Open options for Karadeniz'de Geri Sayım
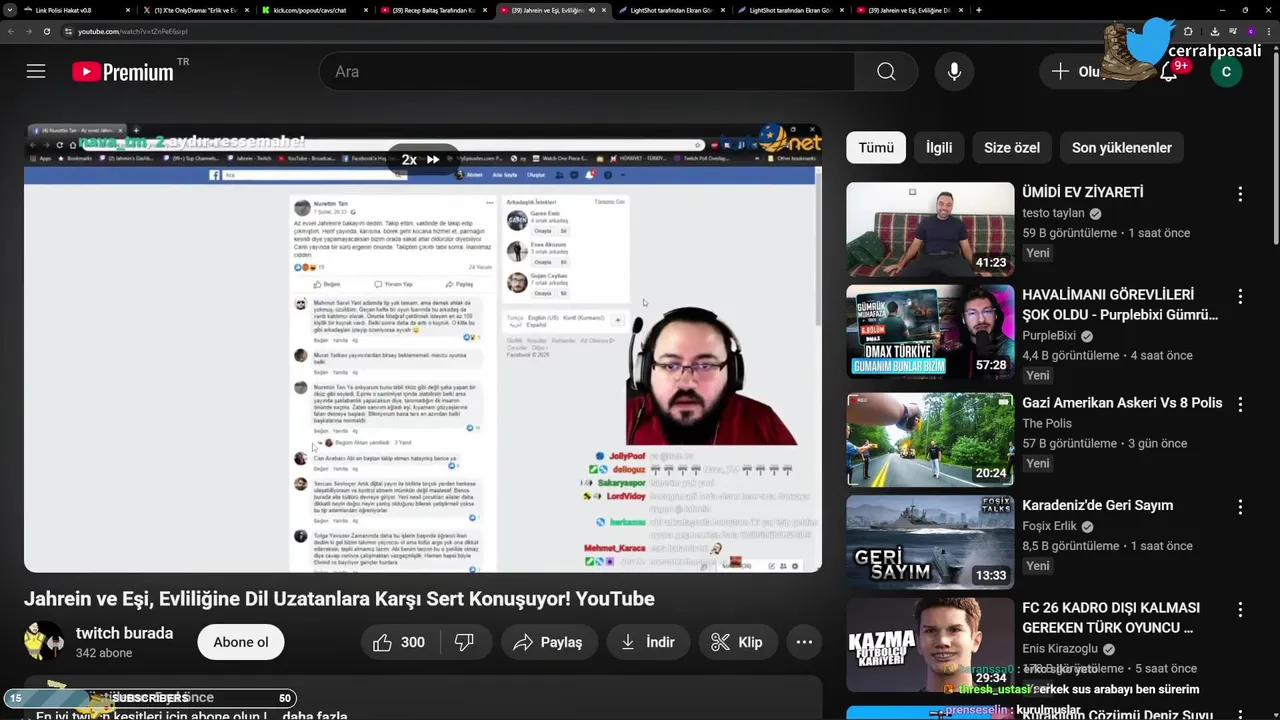The width and height of the screenshot is (1280, 720). tap(1240, 507)
